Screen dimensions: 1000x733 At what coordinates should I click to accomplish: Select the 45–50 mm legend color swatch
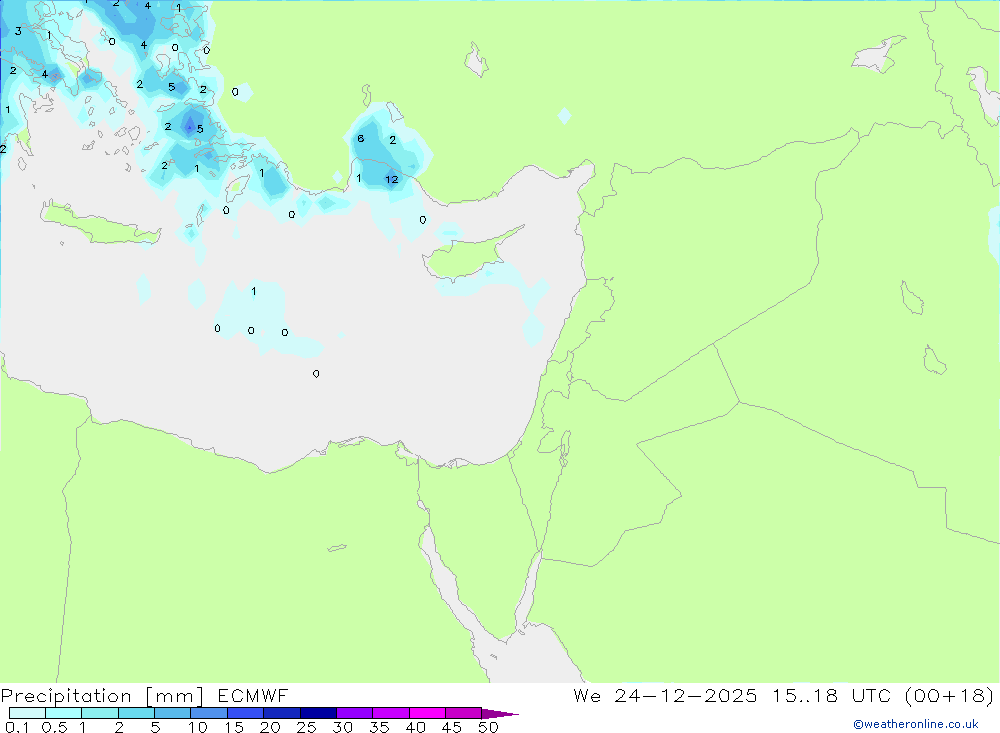[x=464, y=713]
